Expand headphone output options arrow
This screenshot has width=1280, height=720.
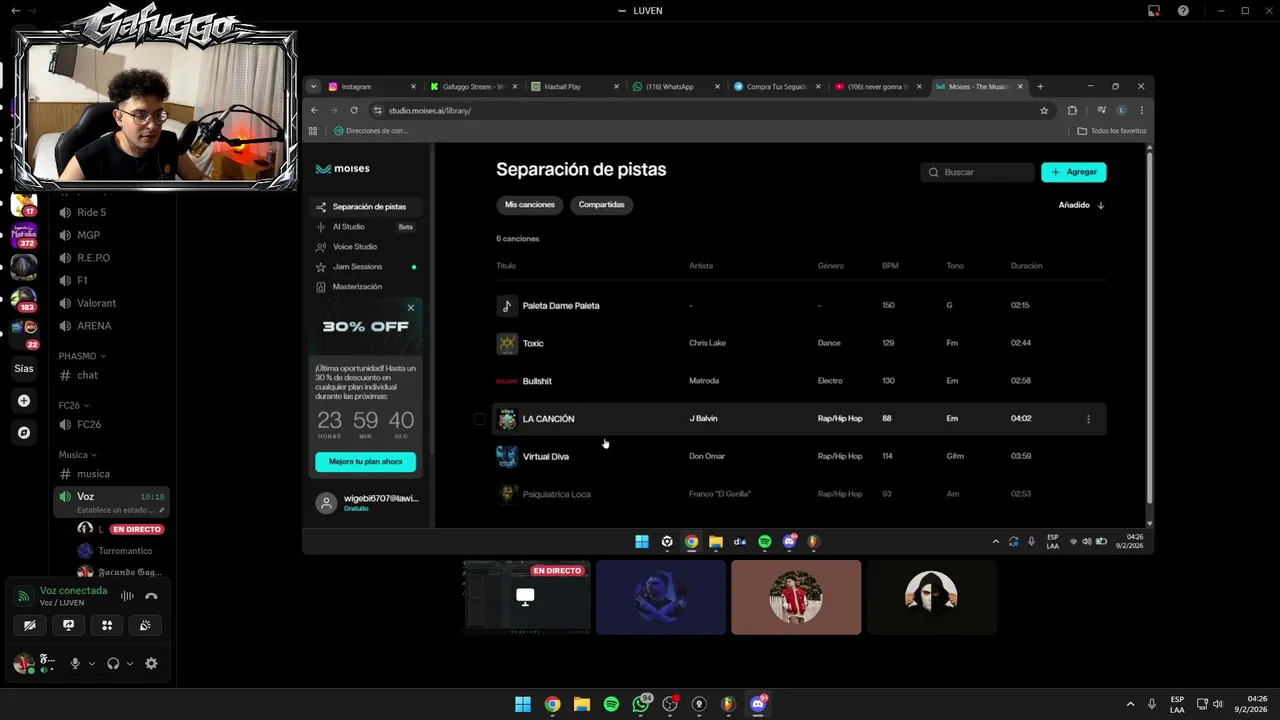coord(130,663)
